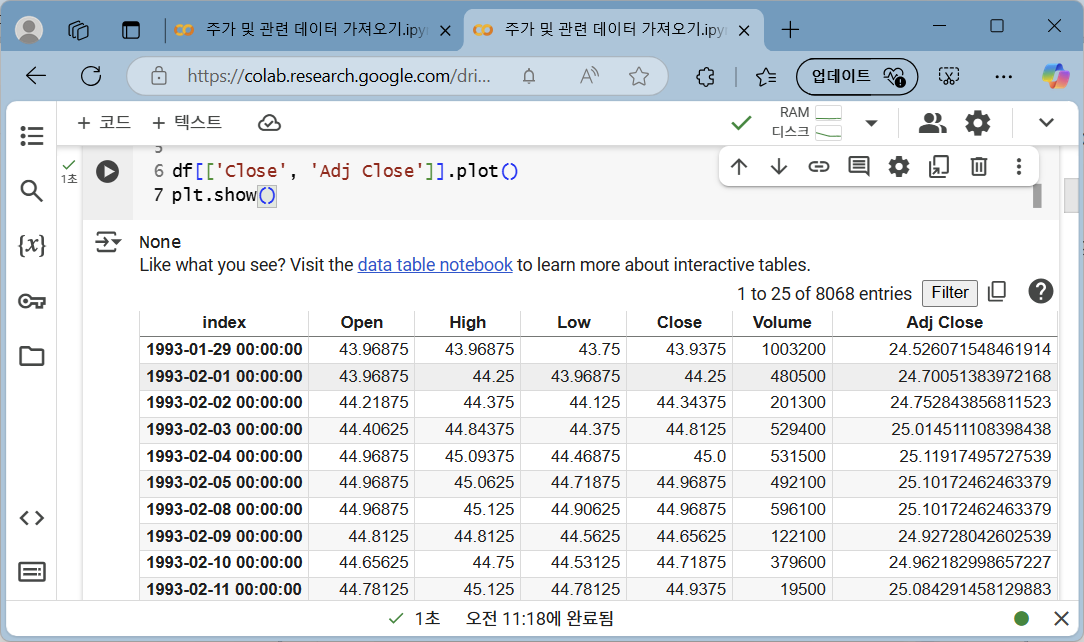Viewport: 1084px width, 642px height.
Task: Select row 1993-02-04 00:00:00 index cell
Action: coord(224,456)
